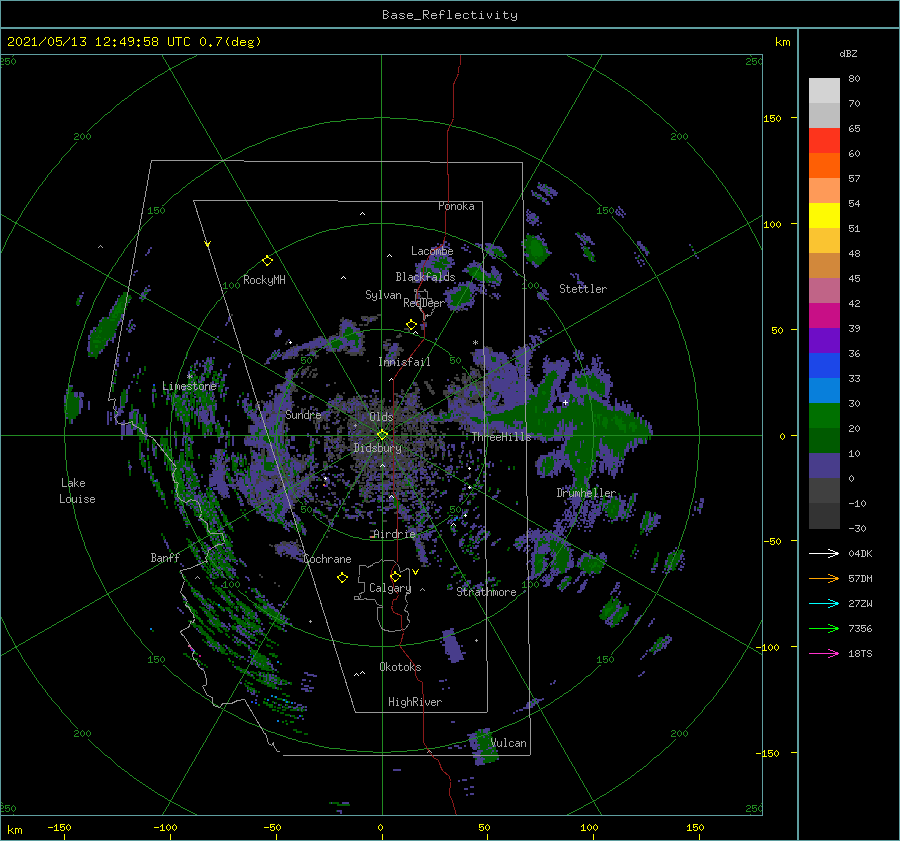The image size is (900, 841).
Task: Click the Sylvan label
Action: point(383,295)
